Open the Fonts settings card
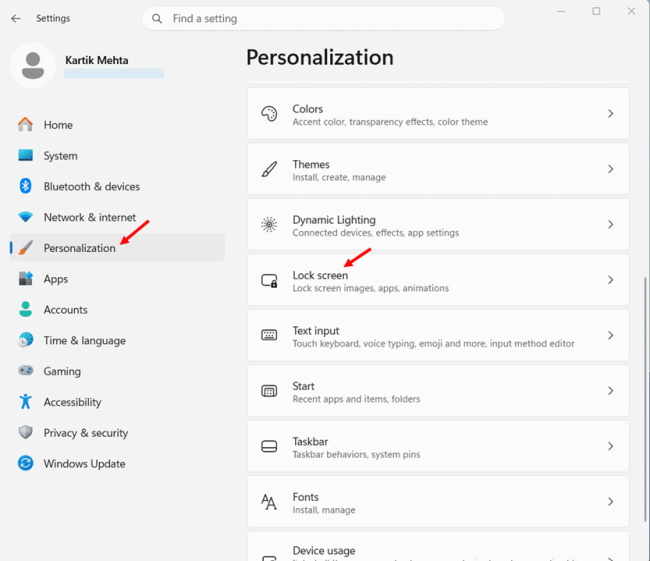The image size is (650, 561). point(438,502)
